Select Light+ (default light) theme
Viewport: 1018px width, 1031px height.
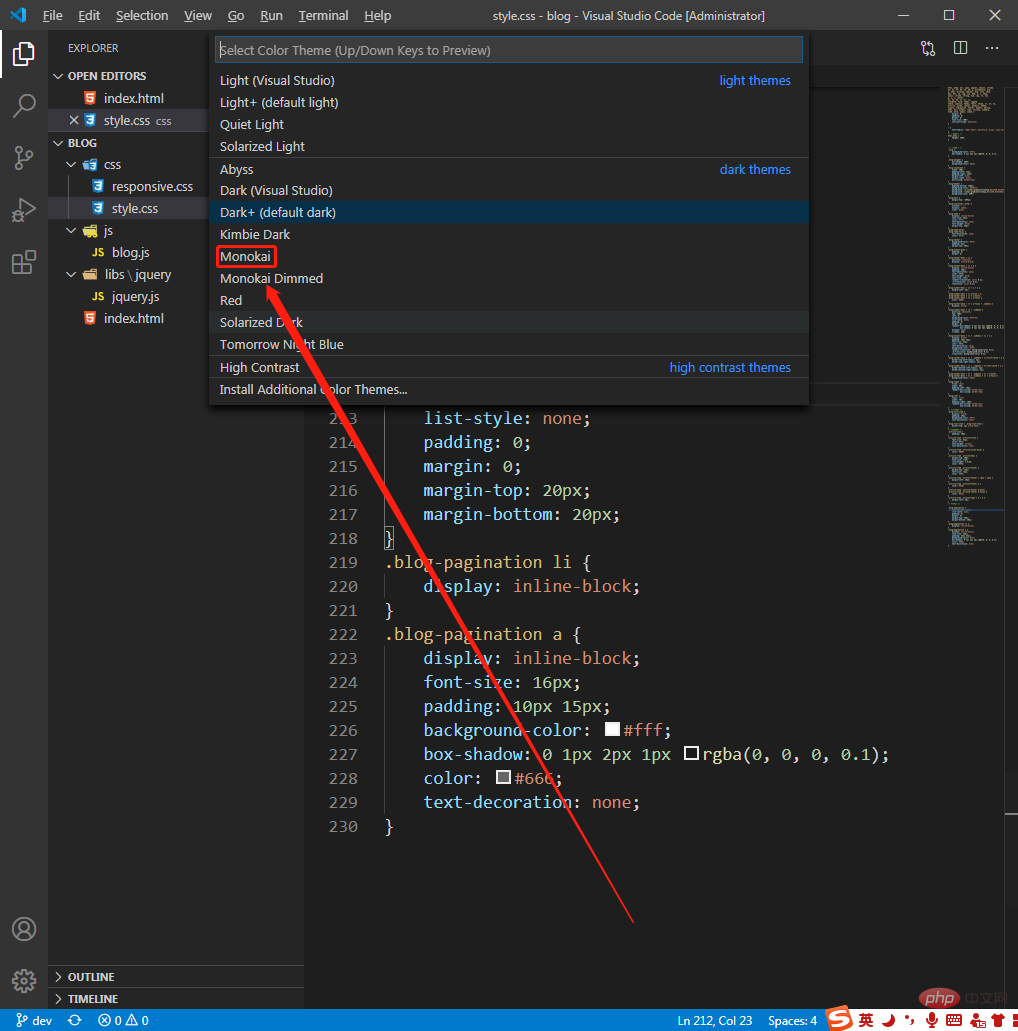tap(509, 103)
